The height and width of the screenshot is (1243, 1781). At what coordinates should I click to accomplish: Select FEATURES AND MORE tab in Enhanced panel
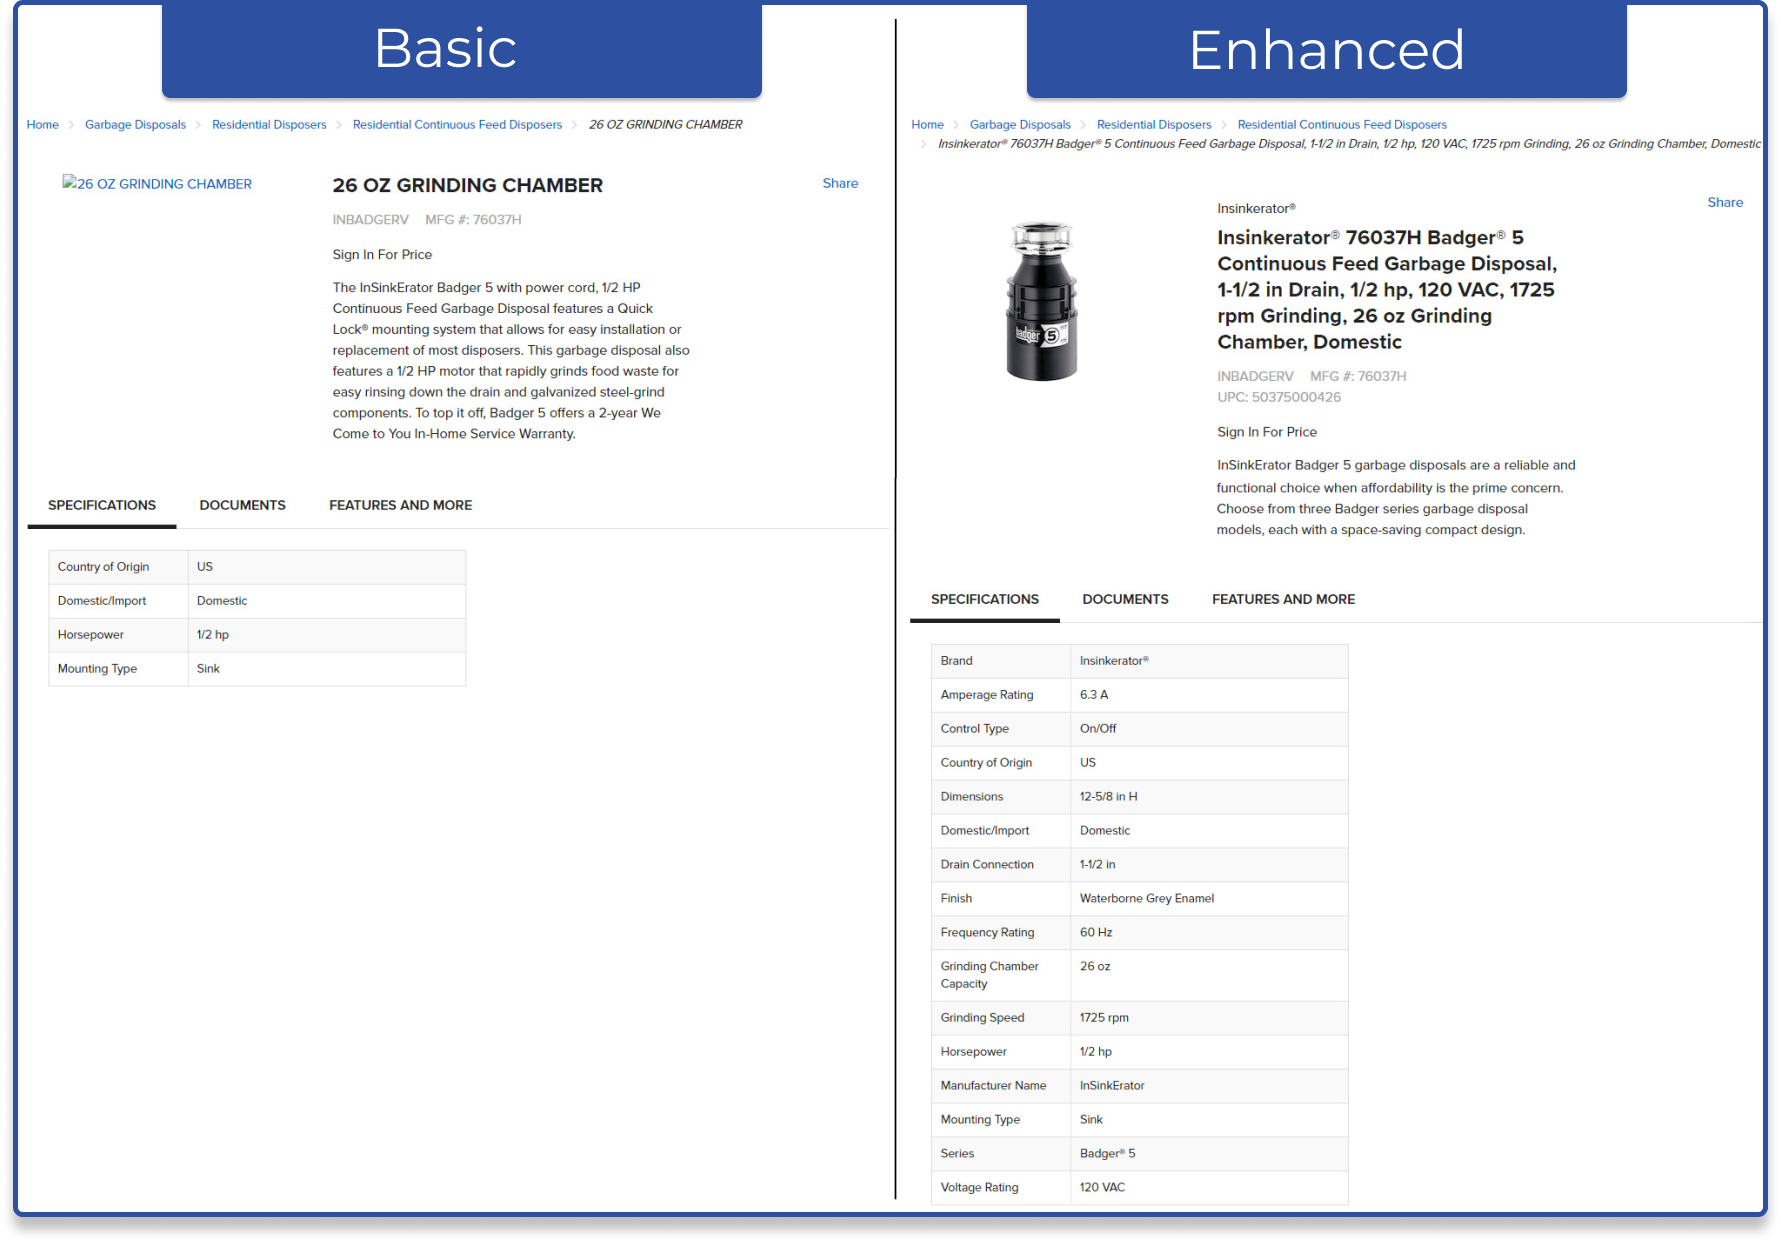click(1283, 599)
